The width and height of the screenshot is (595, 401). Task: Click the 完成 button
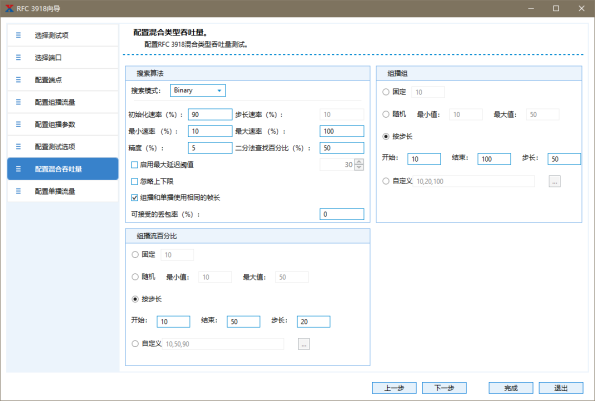pyautogui.click(x=511, y=388)
